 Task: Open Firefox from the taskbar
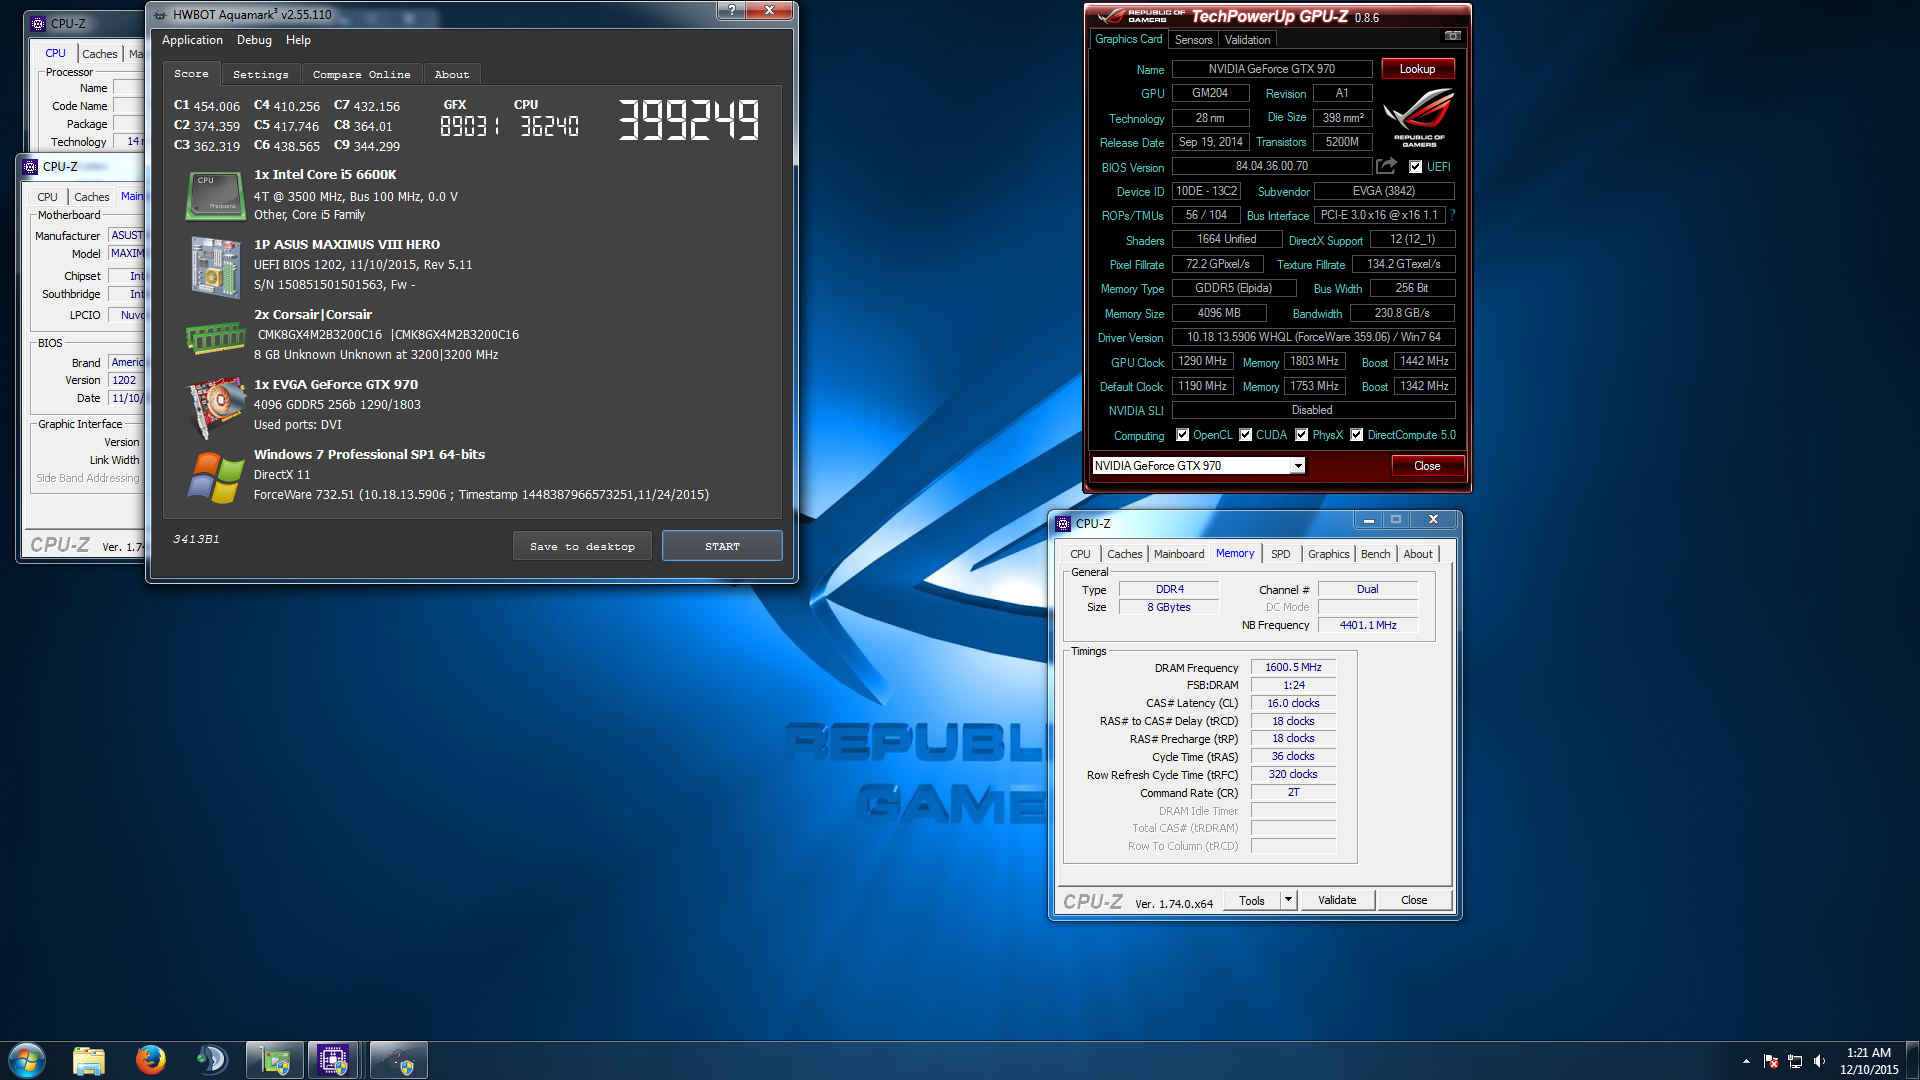tap(151, 1060)
